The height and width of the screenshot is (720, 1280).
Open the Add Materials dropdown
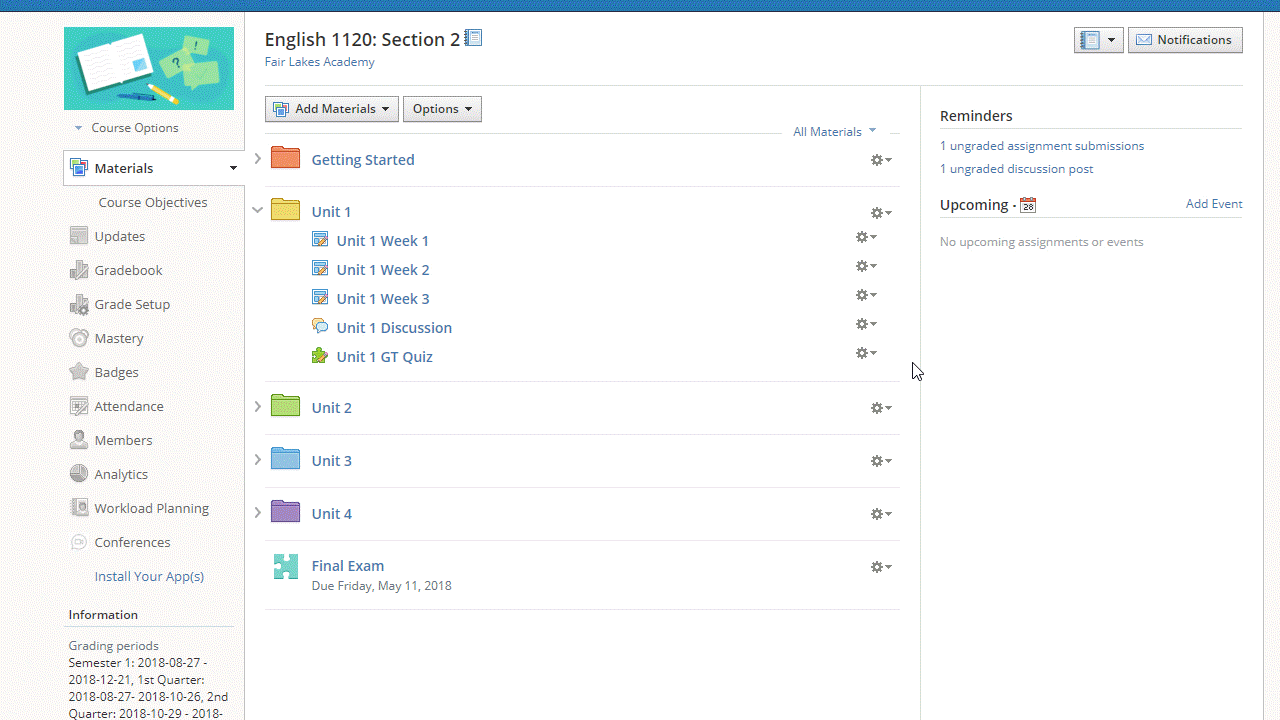(x=331, y=109)
